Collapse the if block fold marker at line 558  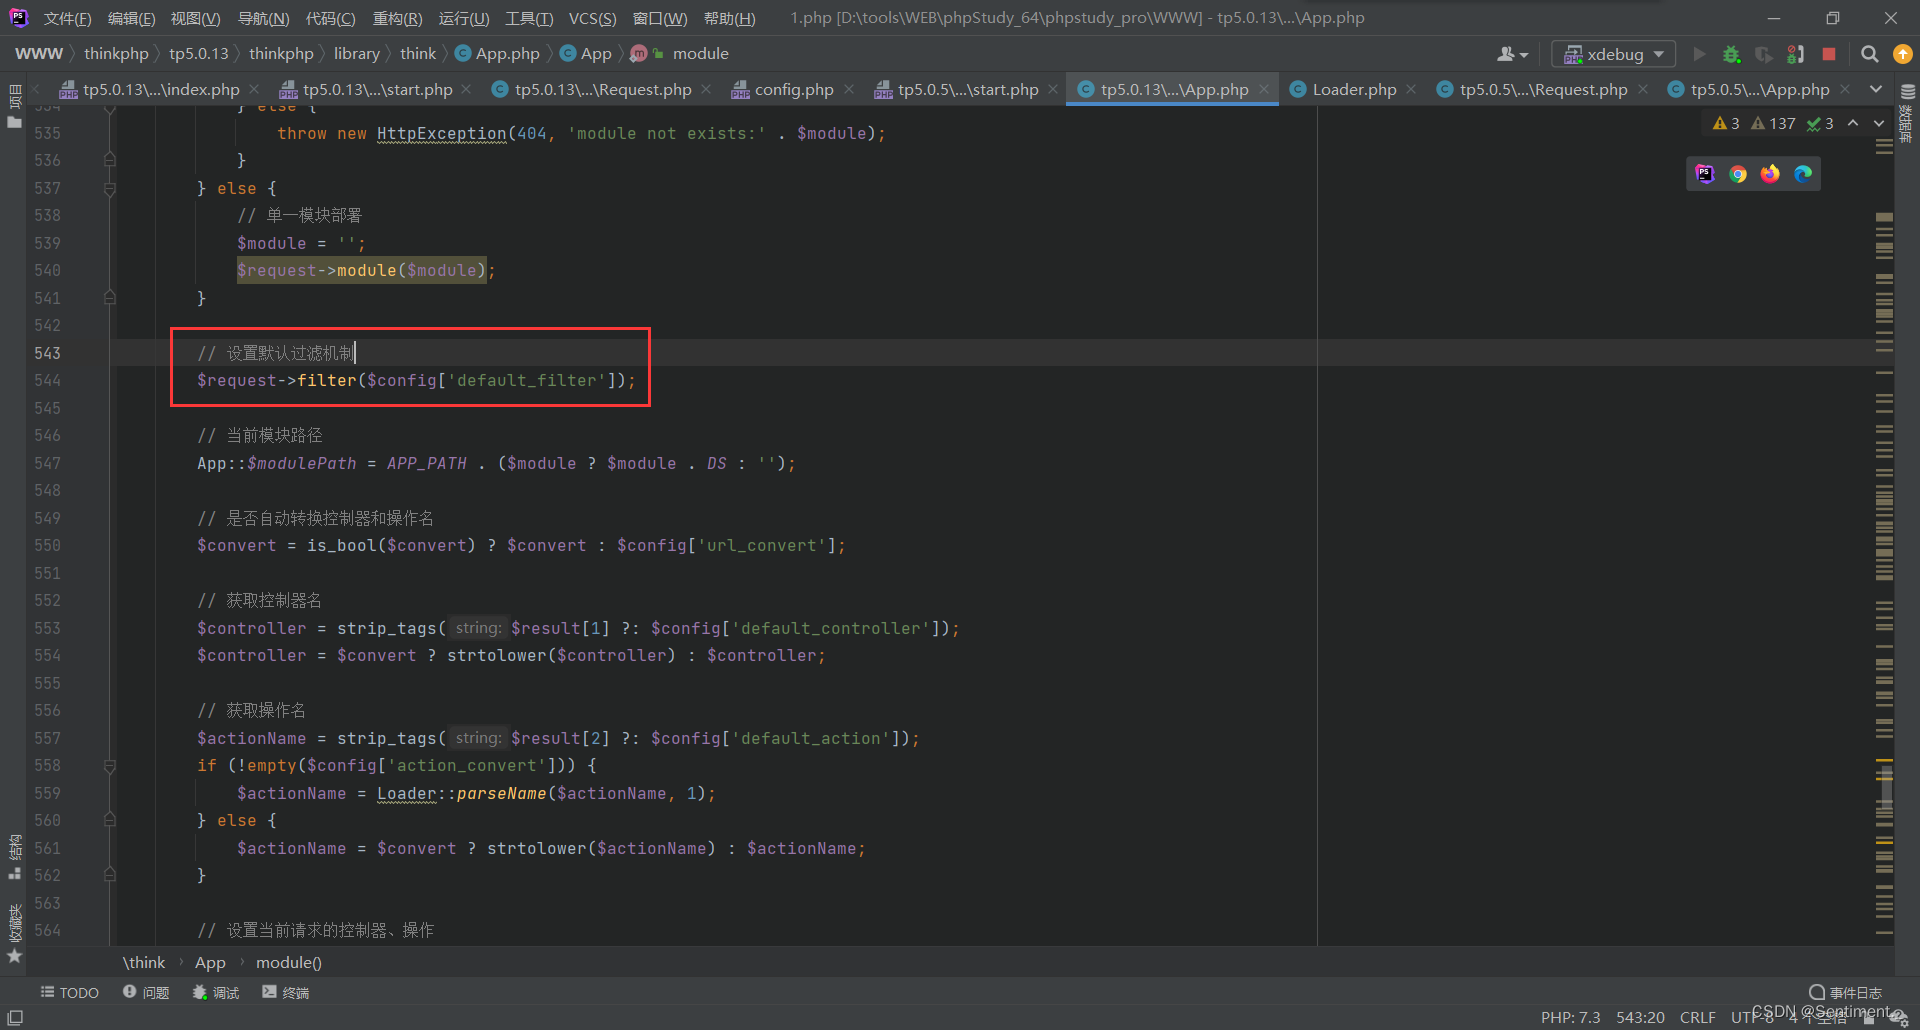point(110,765)
